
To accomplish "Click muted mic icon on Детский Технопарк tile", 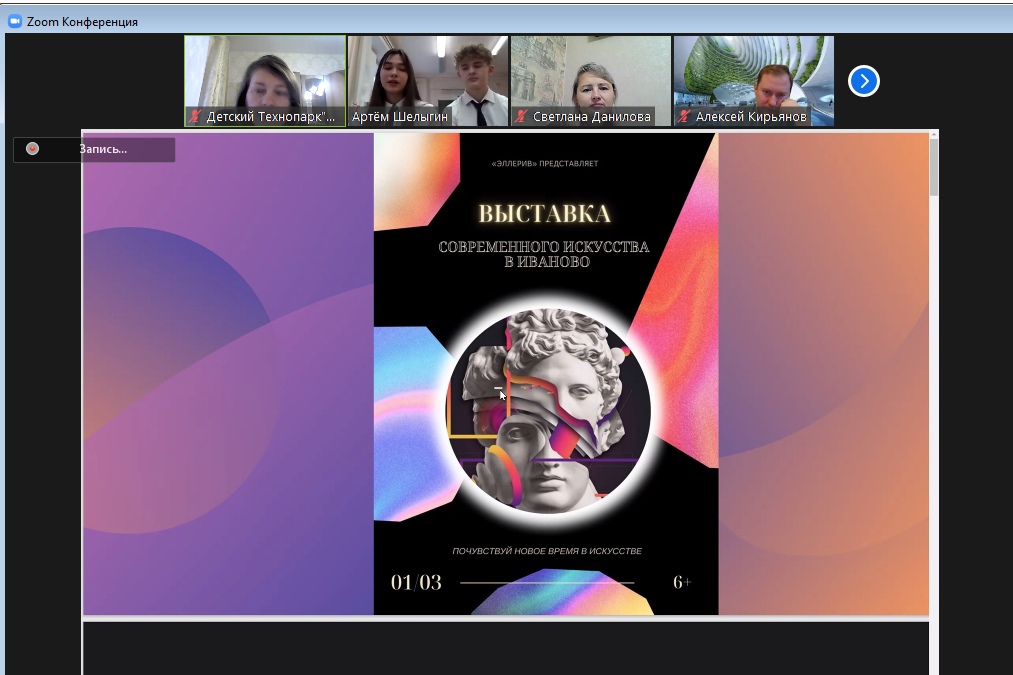I will [195, 117].
